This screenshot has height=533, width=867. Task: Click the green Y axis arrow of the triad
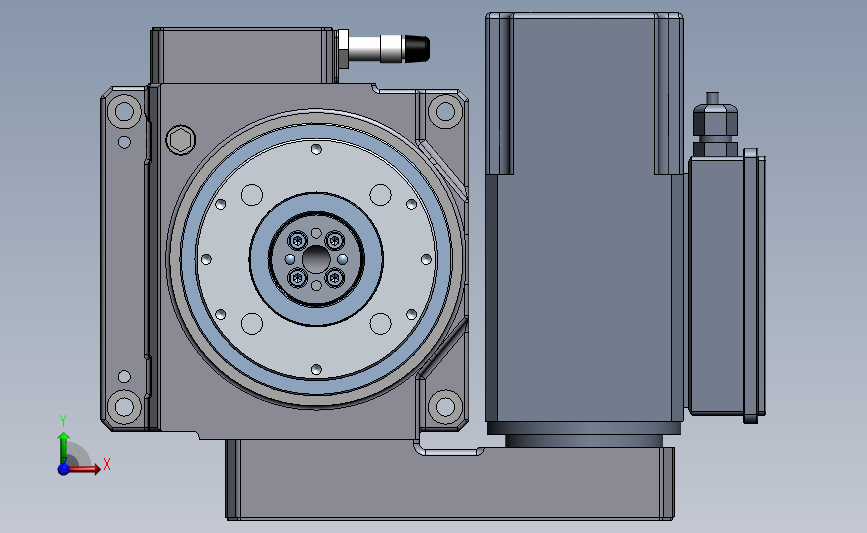tap(64, 448)
